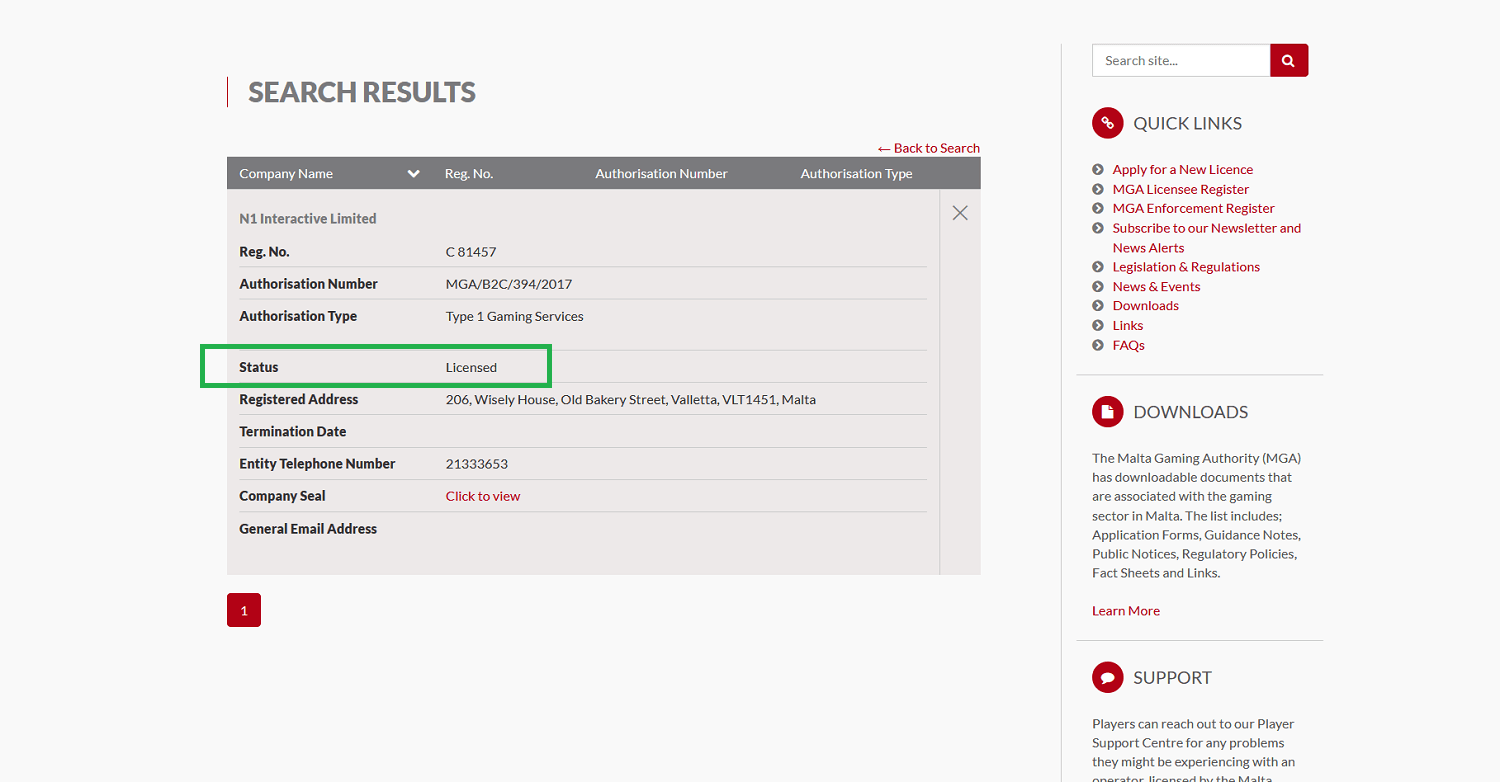Viewport: 1500px width, 782px height.
Task: Click the Type 1 Gaming Services value
Action: [515, 316]
